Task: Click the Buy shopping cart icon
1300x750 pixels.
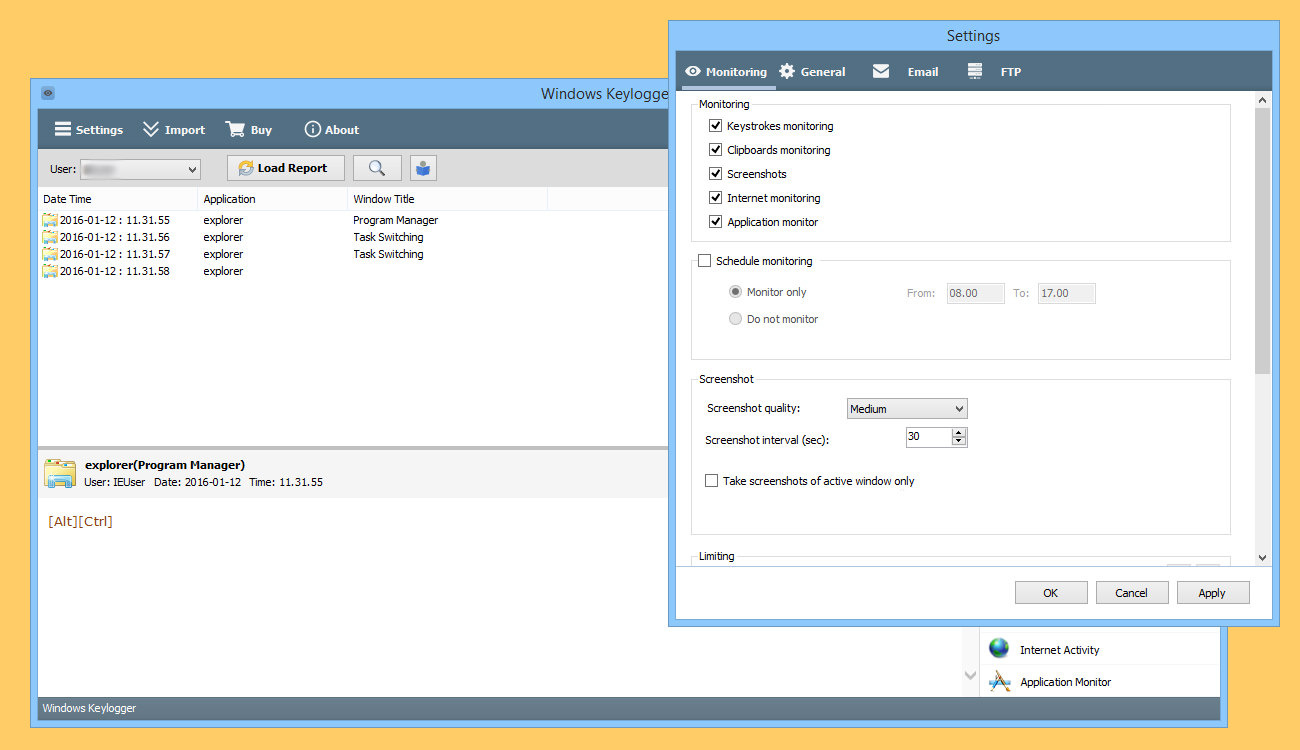Action: [x=235, y=130]
